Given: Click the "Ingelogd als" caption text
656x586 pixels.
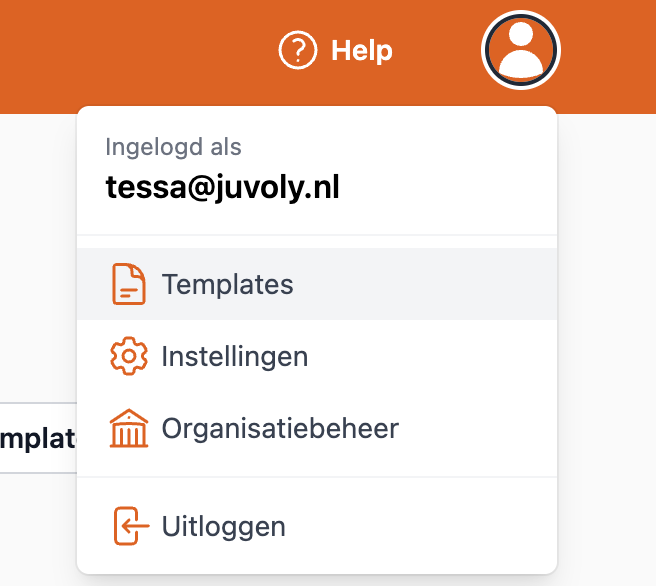Looking at the screenshot, I should [173, 147].
